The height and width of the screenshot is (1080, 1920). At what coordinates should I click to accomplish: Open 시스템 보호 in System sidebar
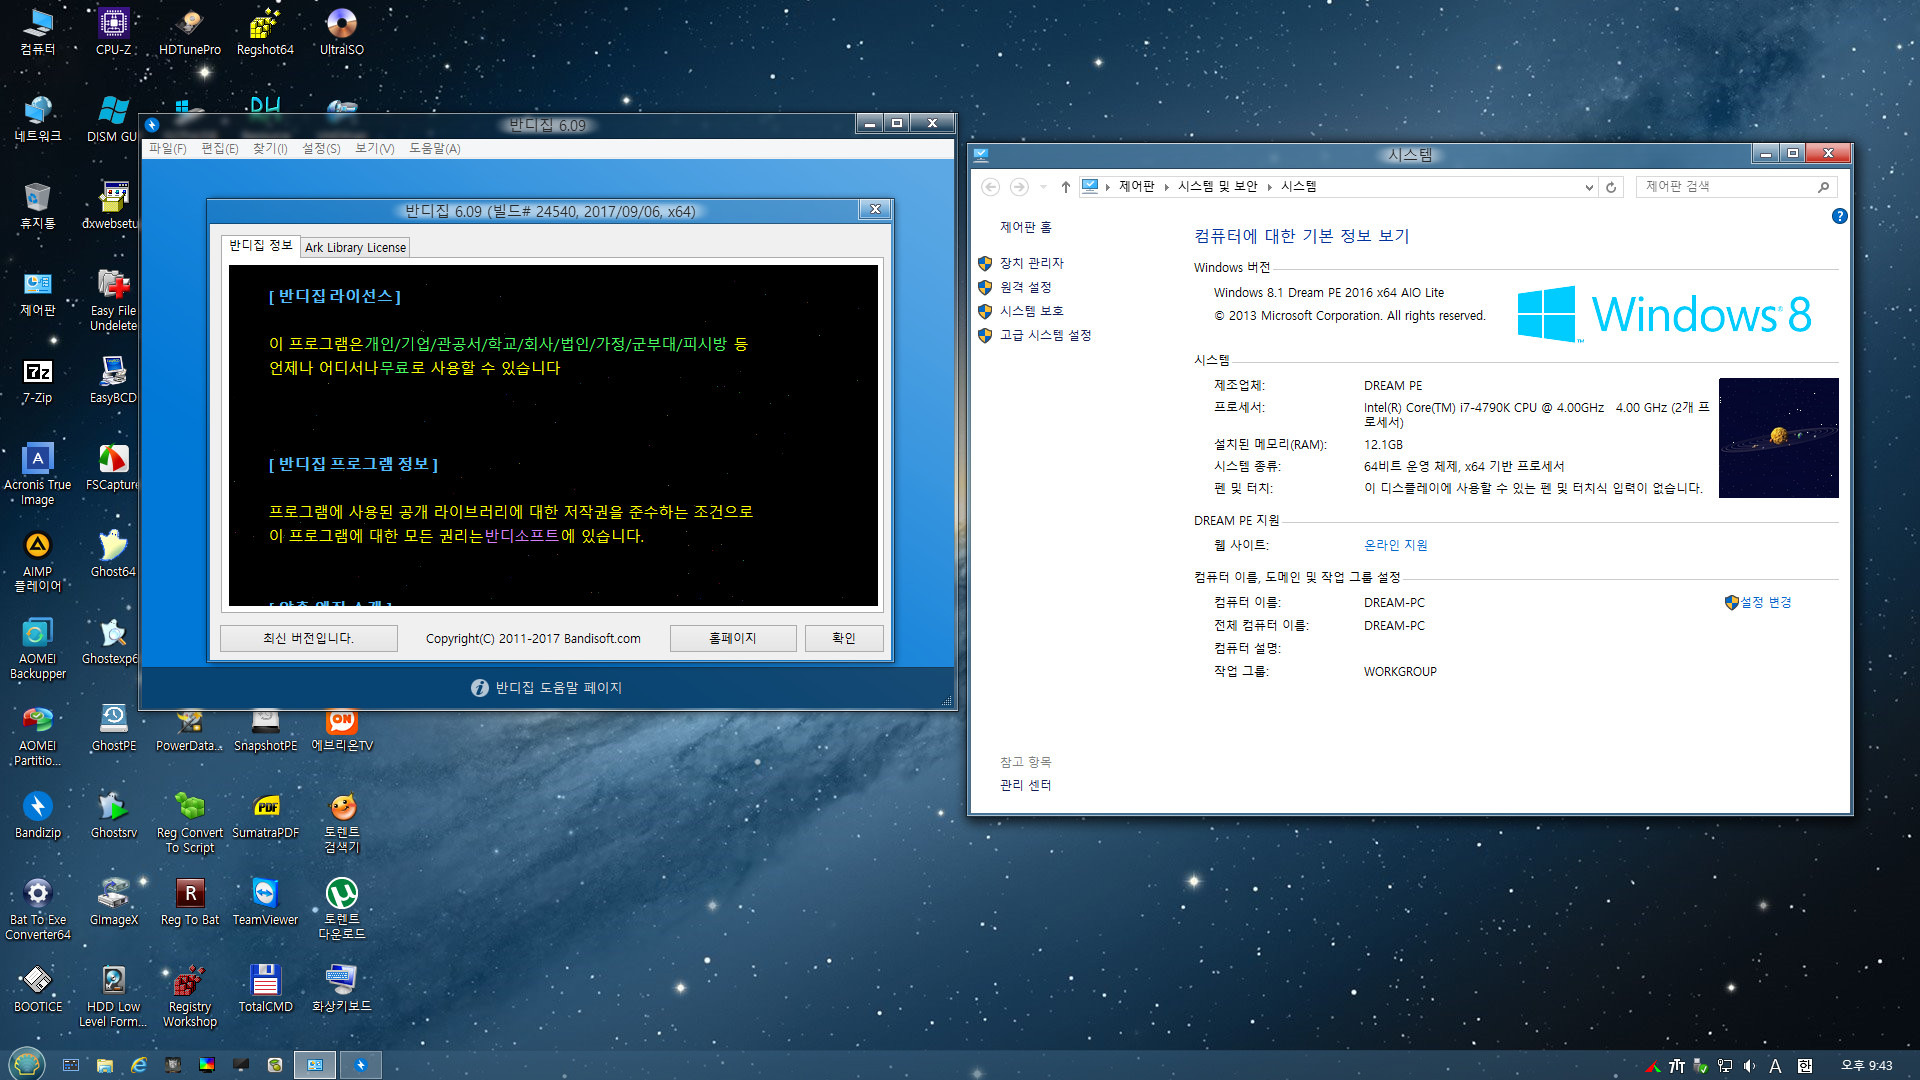coord(1031,311)
